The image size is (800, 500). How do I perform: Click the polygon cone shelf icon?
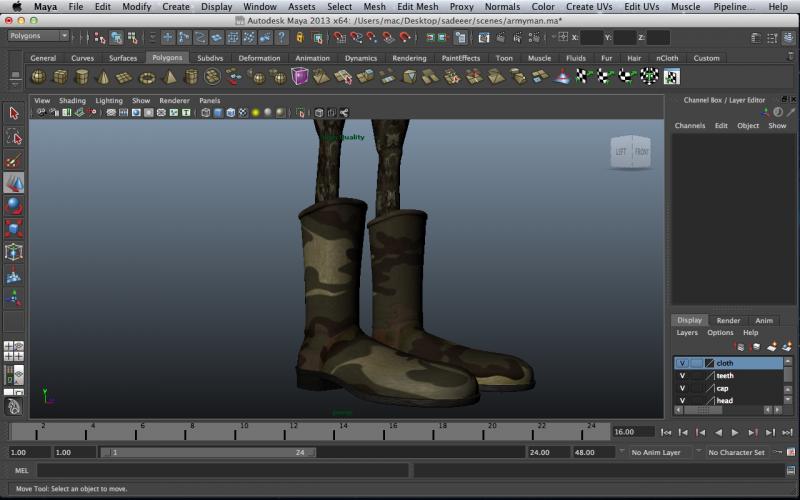tap(103, 77)
